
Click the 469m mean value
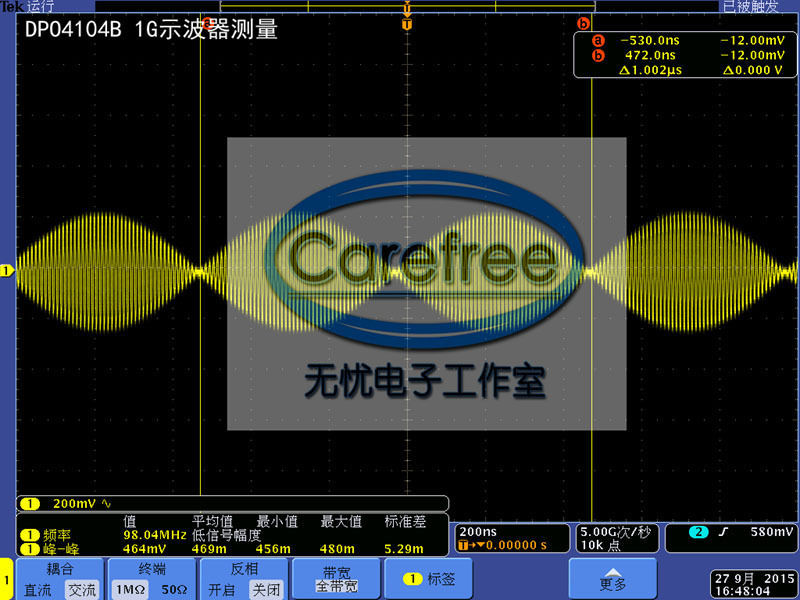[x=209, y=549]
